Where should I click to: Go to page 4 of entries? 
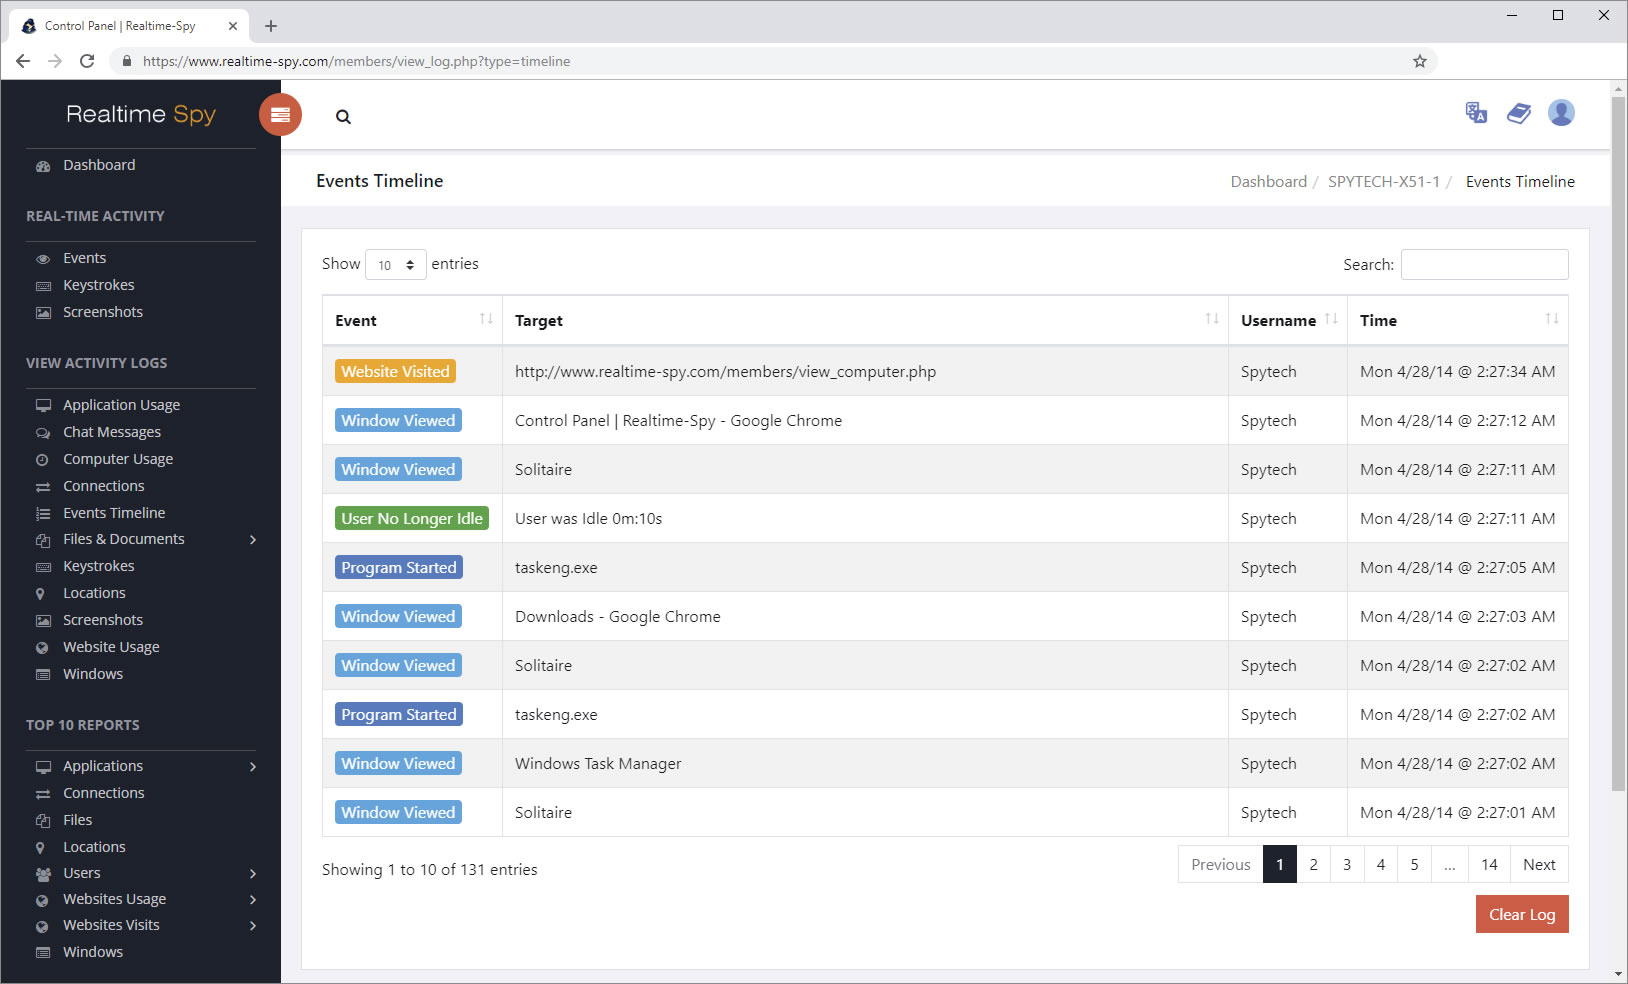point(1381,865)
